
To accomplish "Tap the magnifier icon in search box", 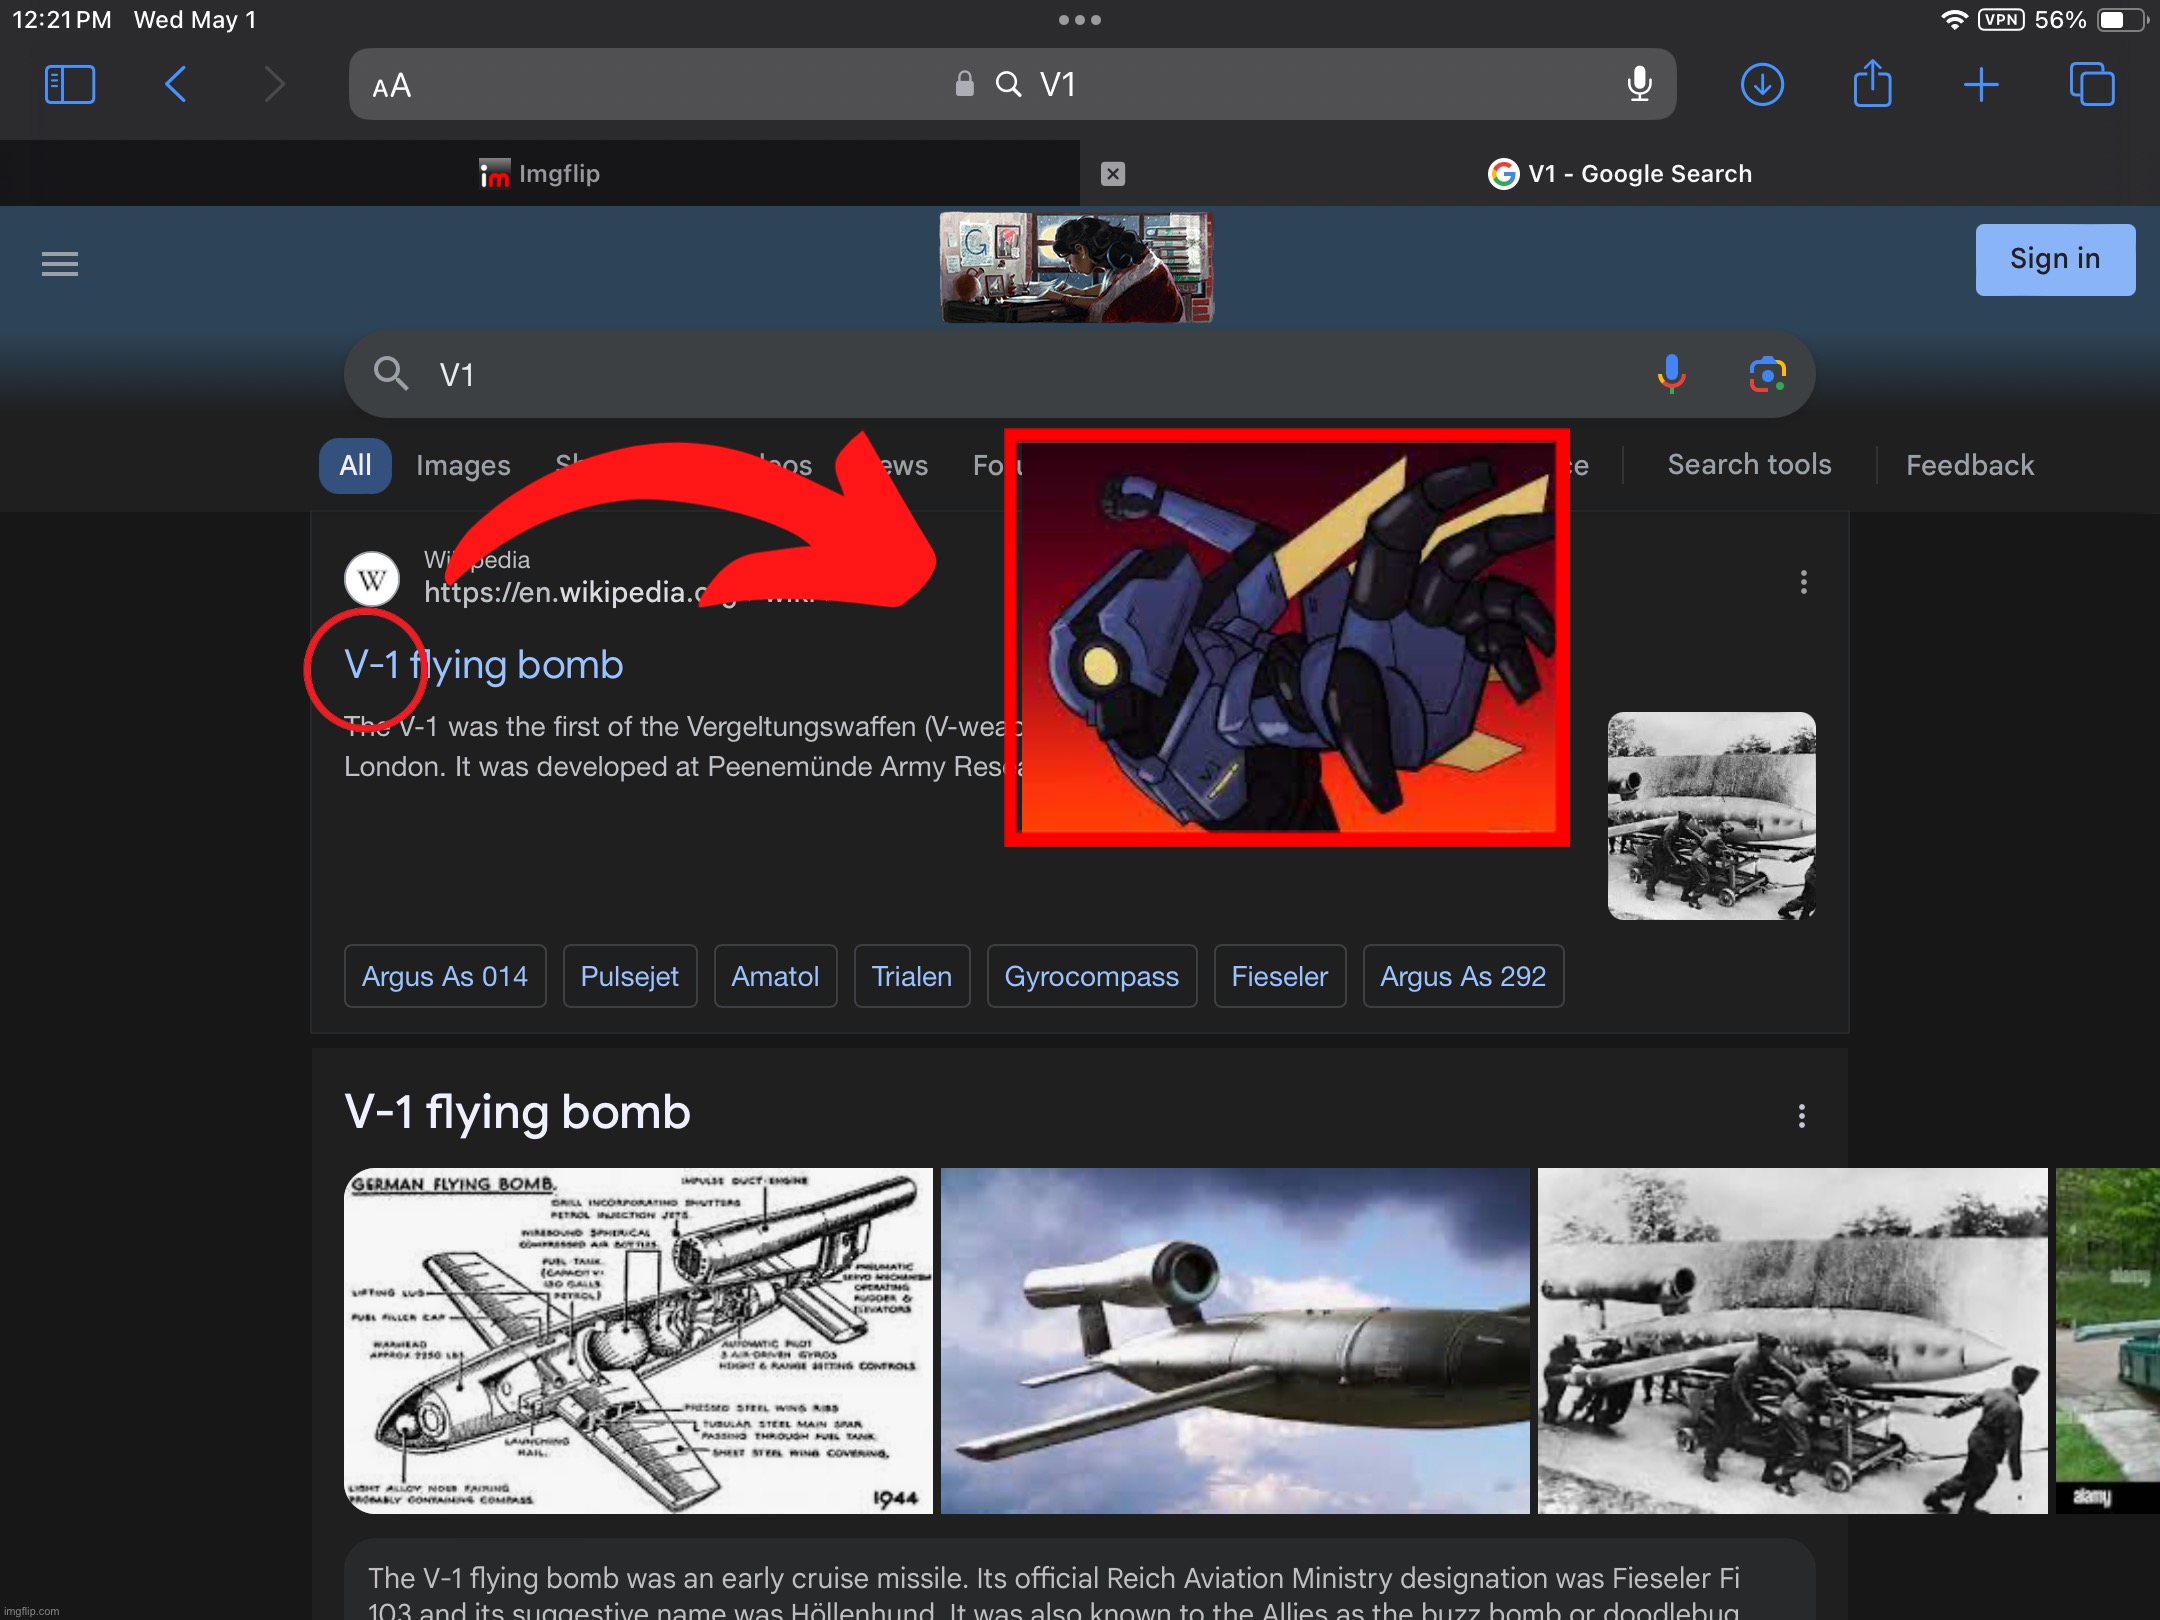I will pyautogui.click(x=390, y=374).
